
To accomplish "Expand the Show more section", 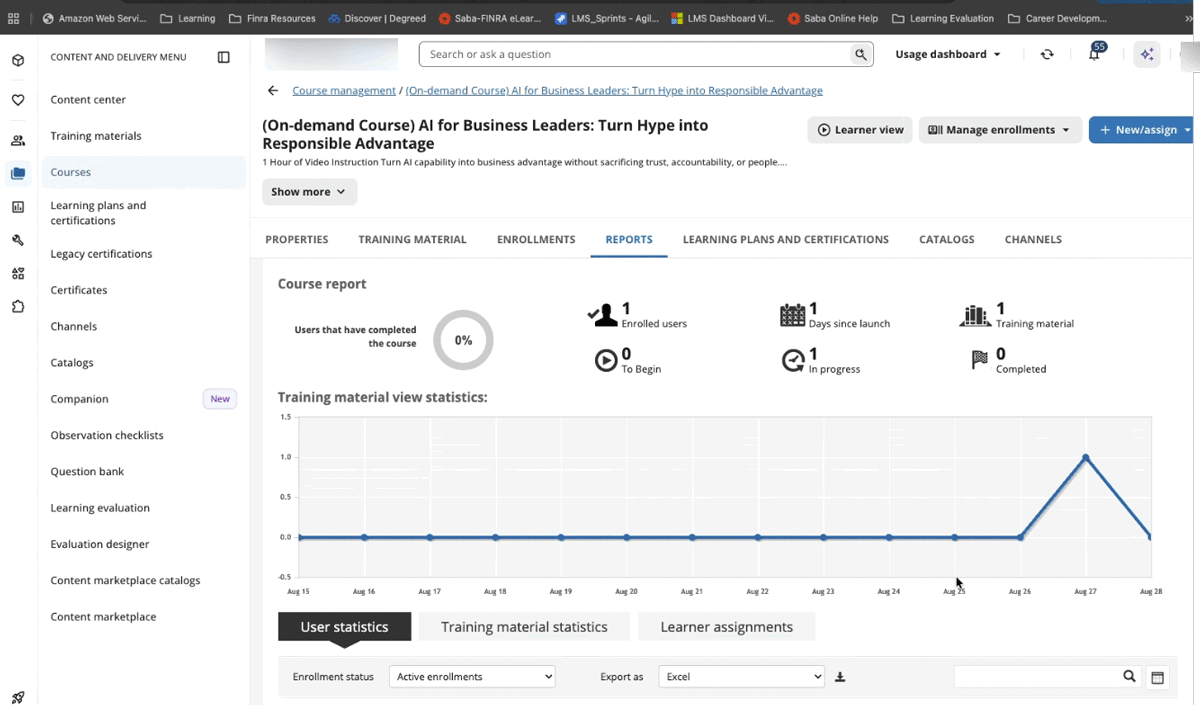I will [309, 192].
